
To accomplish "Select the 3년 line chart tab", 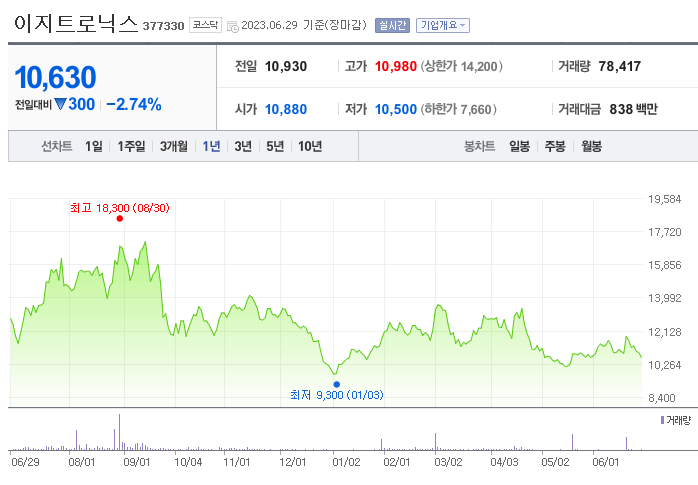I will [243, 146].
